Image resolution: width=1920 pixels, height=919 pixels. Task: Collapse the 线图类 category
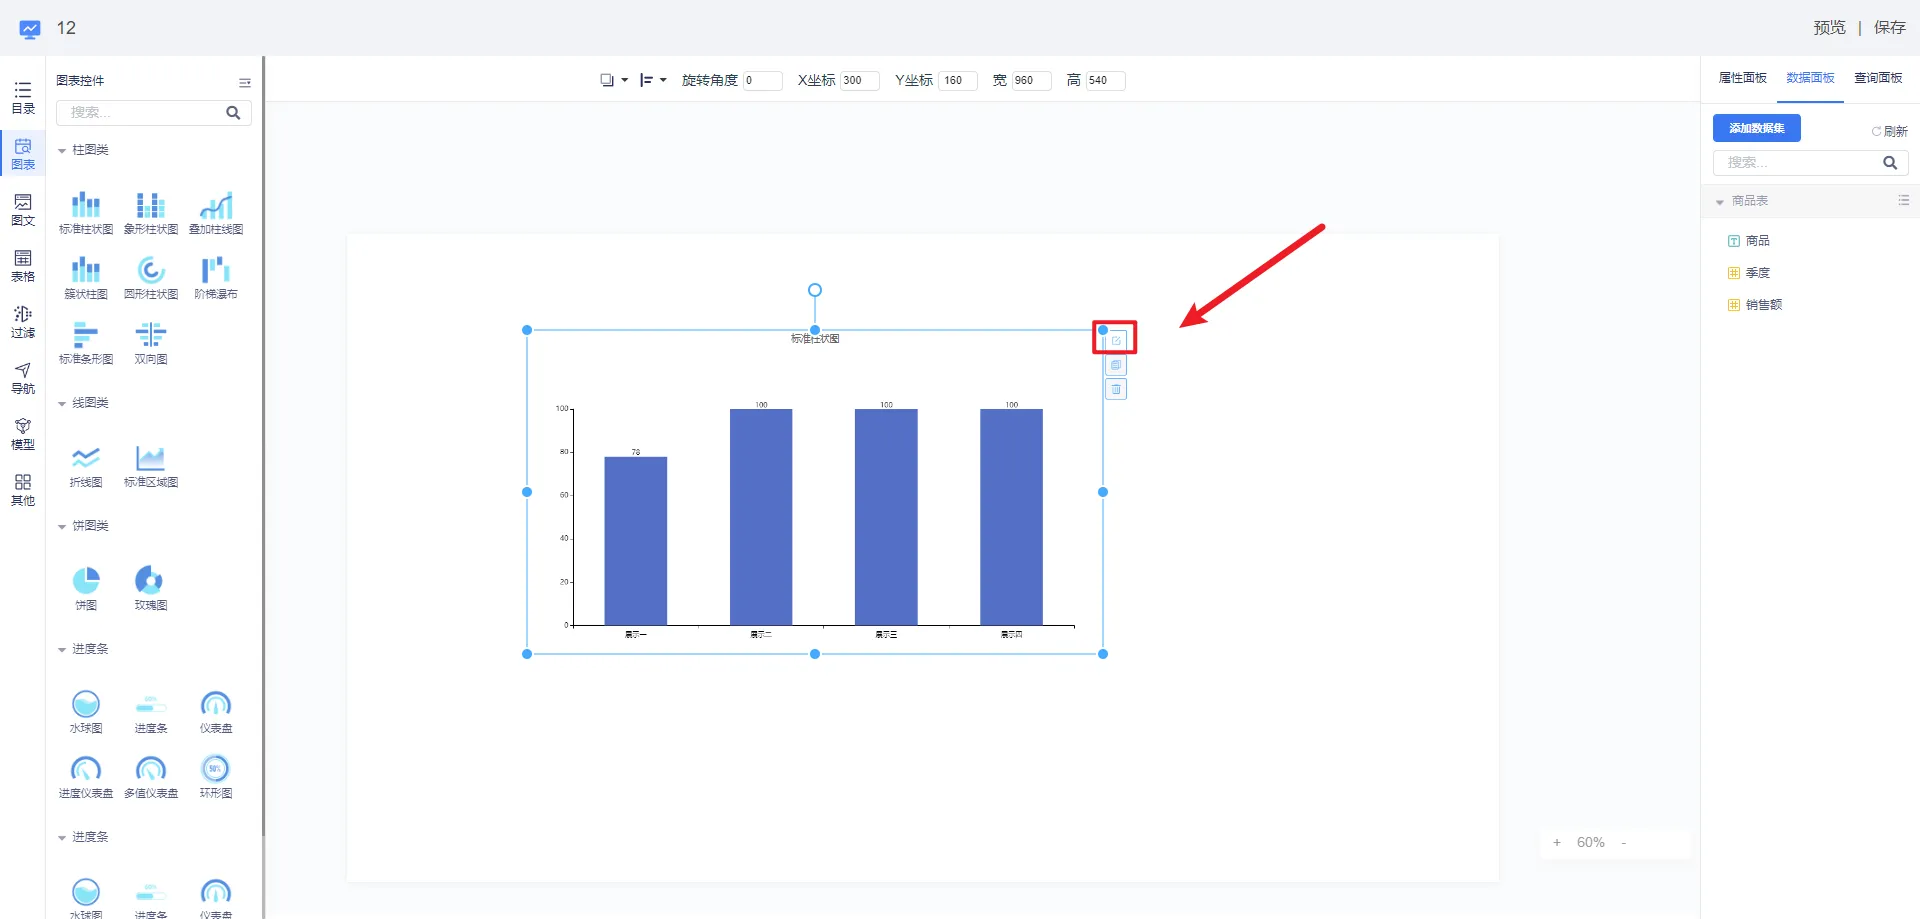pos(62,404)
